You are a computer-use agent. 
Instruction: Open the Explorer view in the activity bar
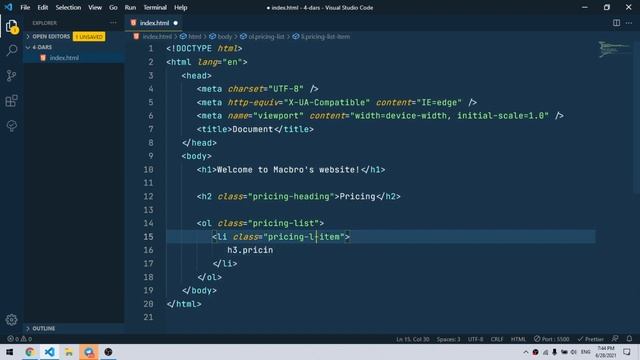click(x=12, y=26)
